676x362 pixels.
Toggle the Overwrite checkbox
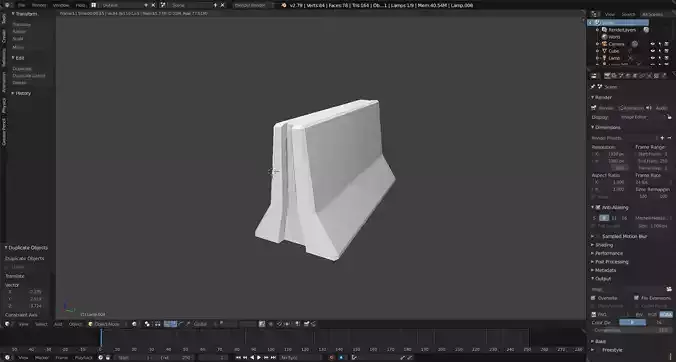[x=594, y=298]
